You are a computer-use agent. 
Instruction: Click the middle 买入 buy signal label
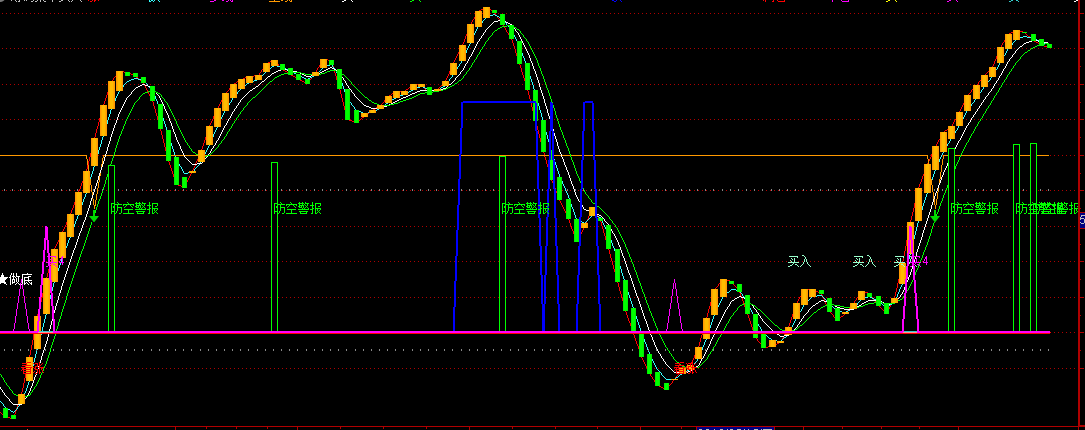(863, 262)
